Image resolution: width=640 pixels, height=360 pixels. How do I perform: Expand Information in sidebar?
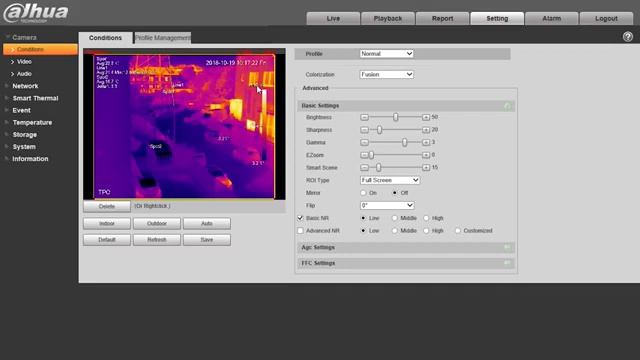pyautogui.click(x=30, y=159)
